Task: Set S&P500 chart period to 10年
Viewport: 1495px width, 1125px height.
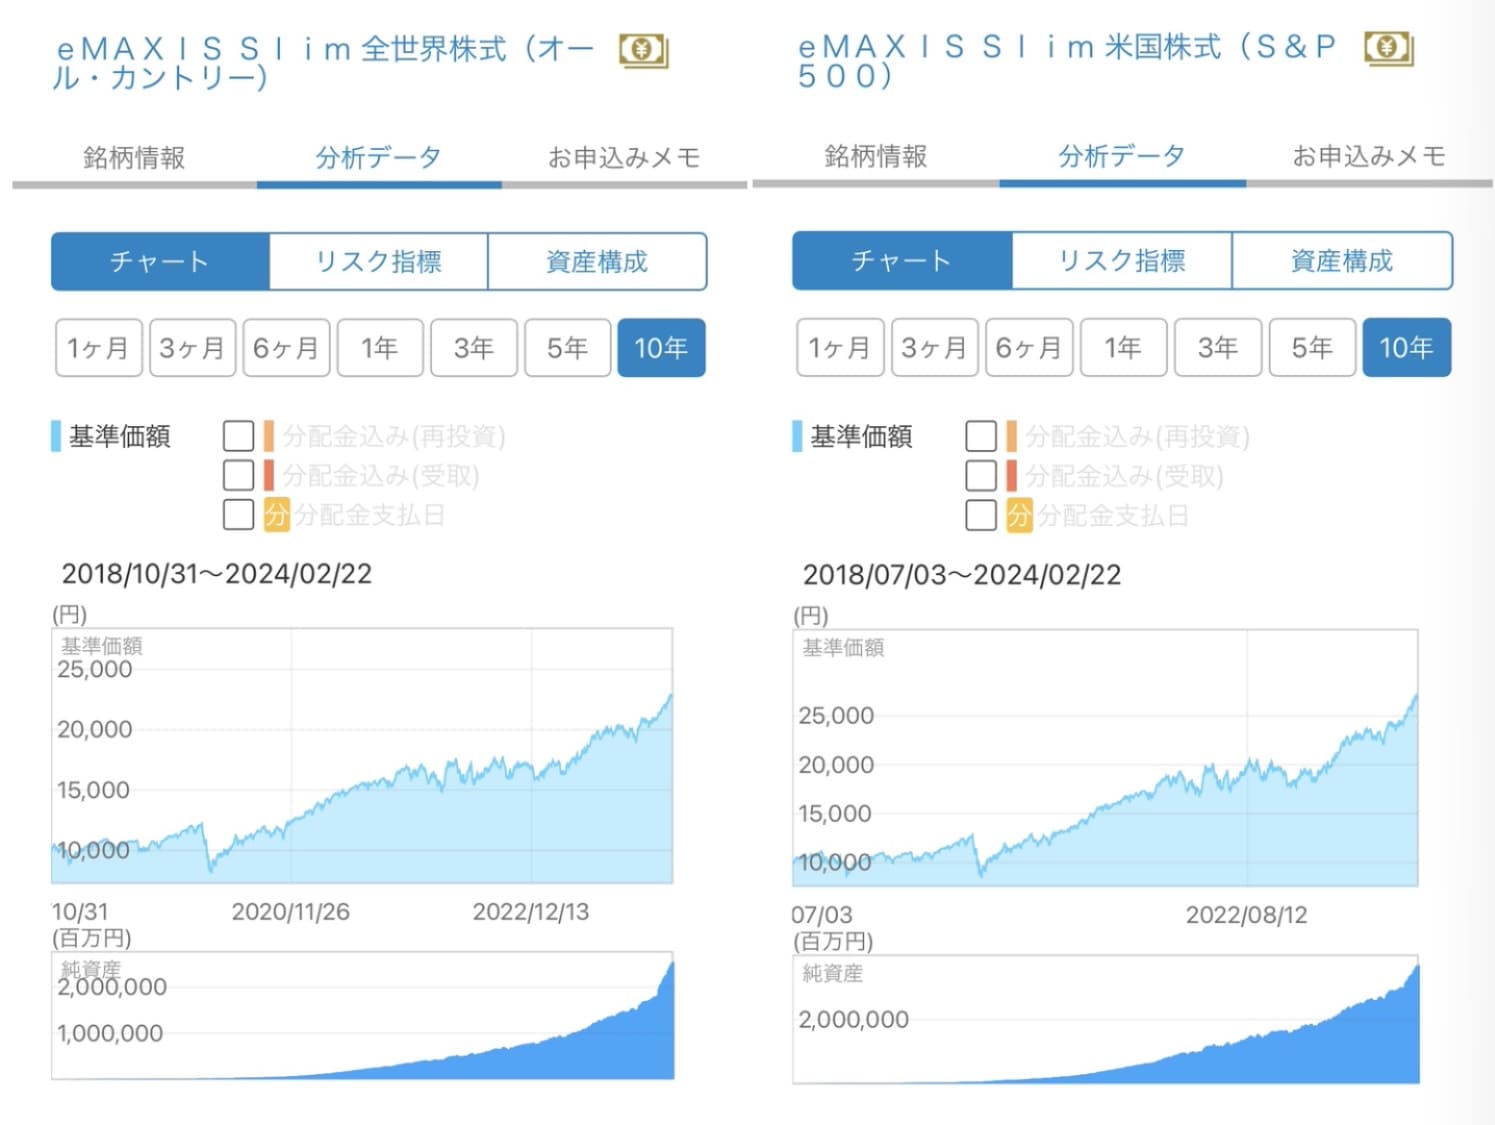Action: [1407, 348]
